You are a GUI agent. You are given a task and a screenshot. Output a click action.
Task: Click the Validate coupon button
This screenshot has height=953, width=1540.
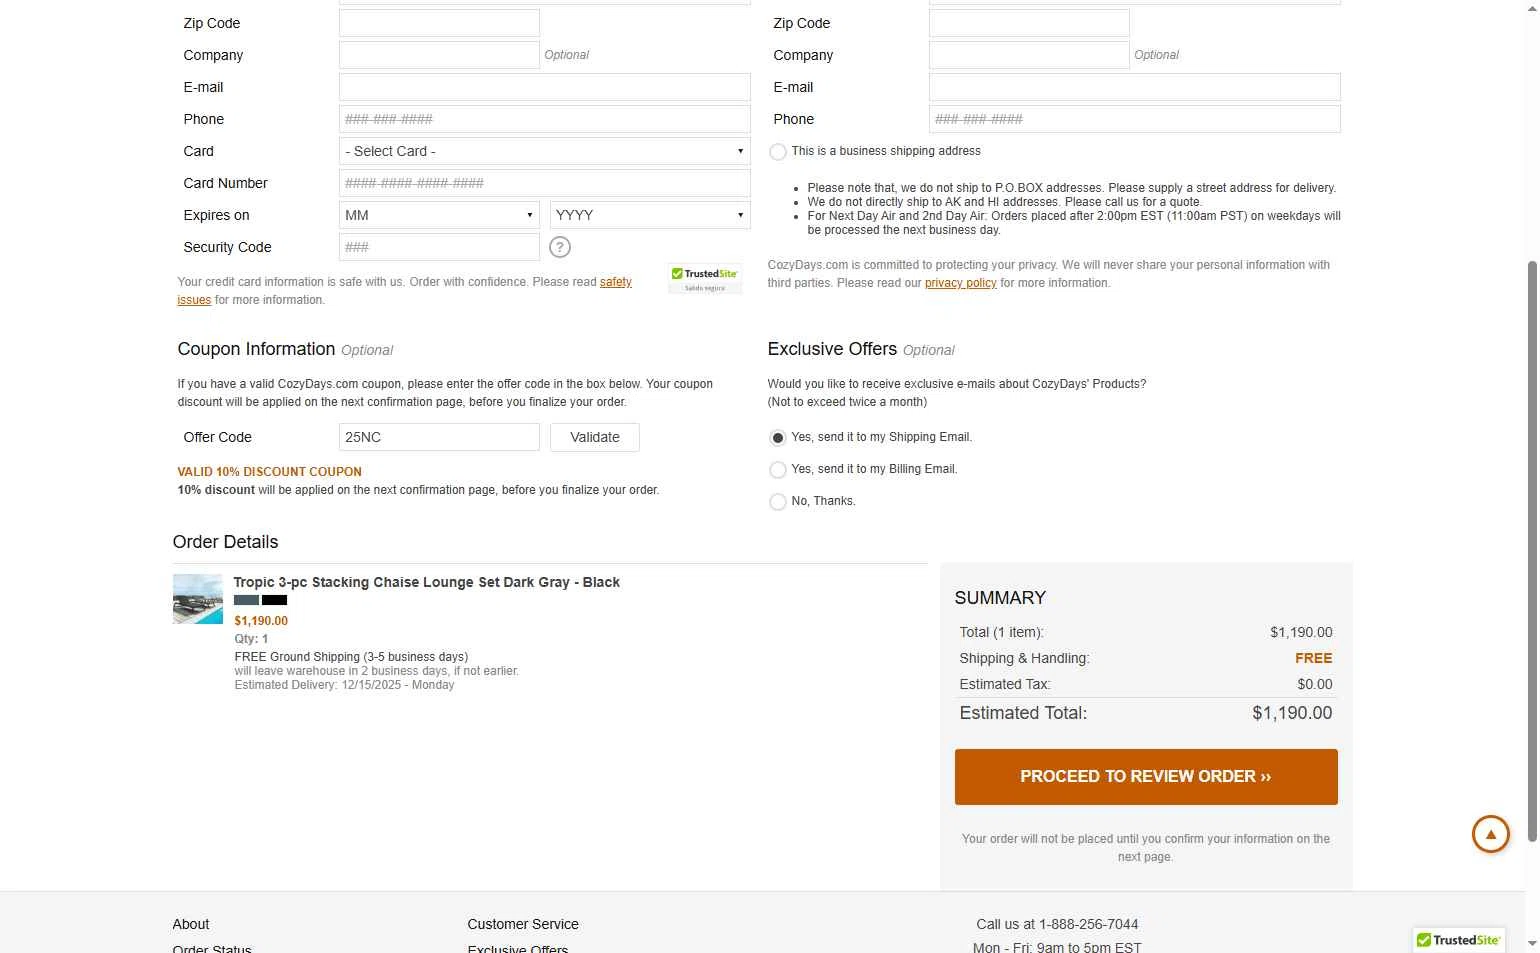(595, 437)
